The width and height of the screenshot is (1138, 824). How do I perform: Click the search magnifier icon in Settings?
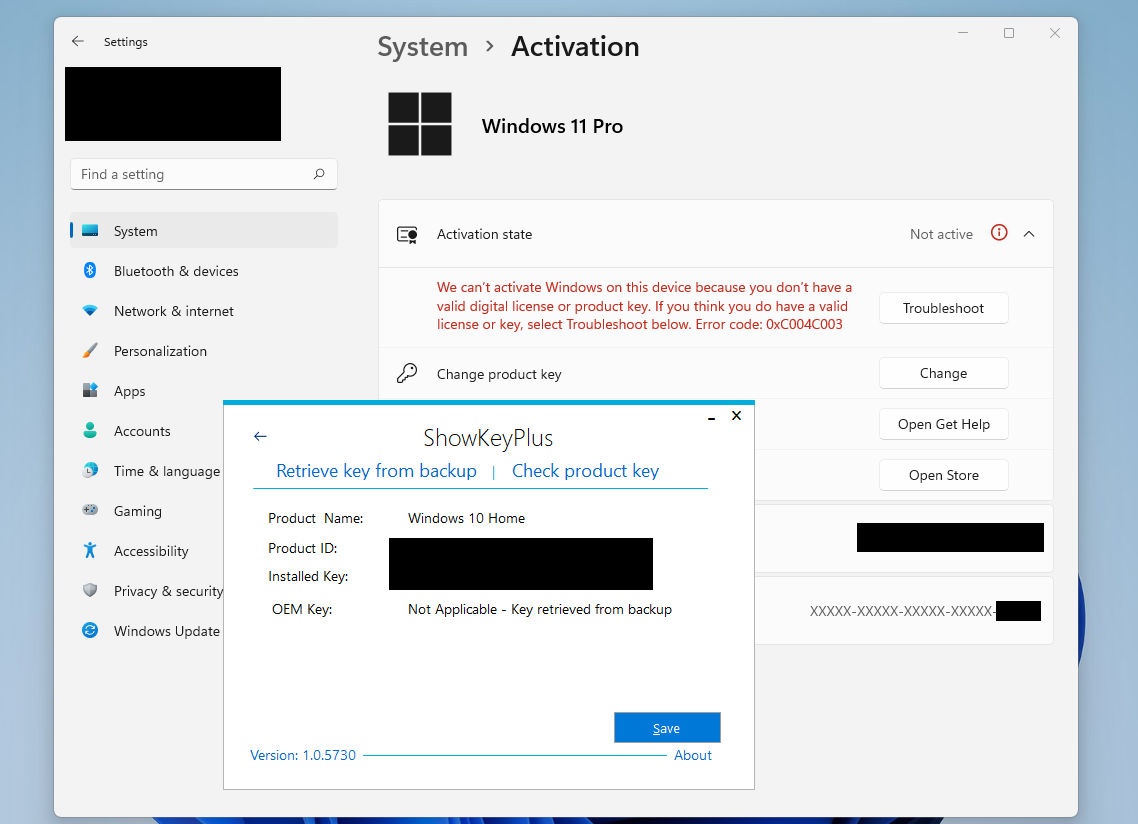pos(319,174)
